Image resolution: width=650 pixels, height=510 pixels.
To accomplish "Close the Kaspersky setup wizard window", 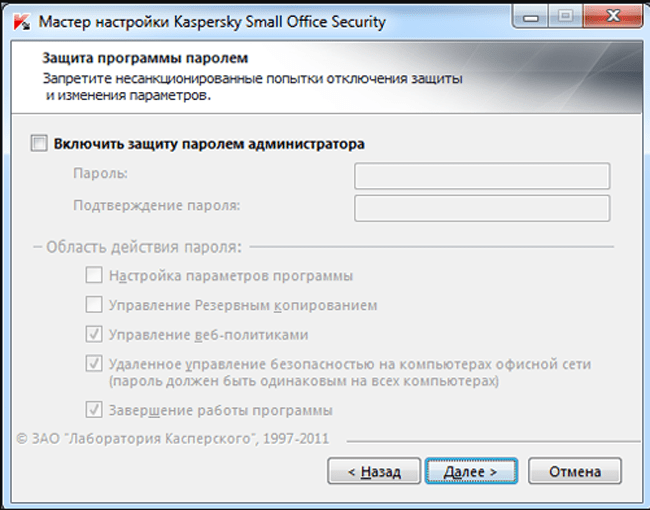I will click(608, 16).
